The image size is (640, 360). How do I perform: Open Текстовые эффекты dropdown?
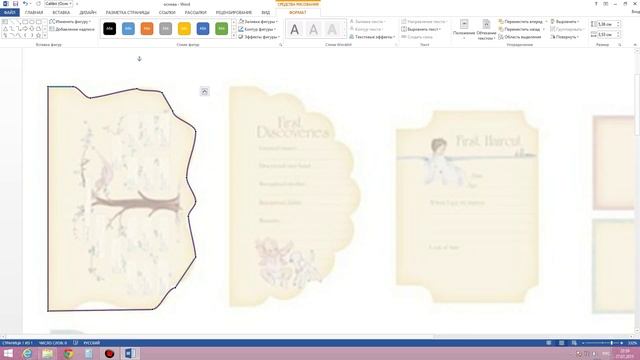click(372, 37)
